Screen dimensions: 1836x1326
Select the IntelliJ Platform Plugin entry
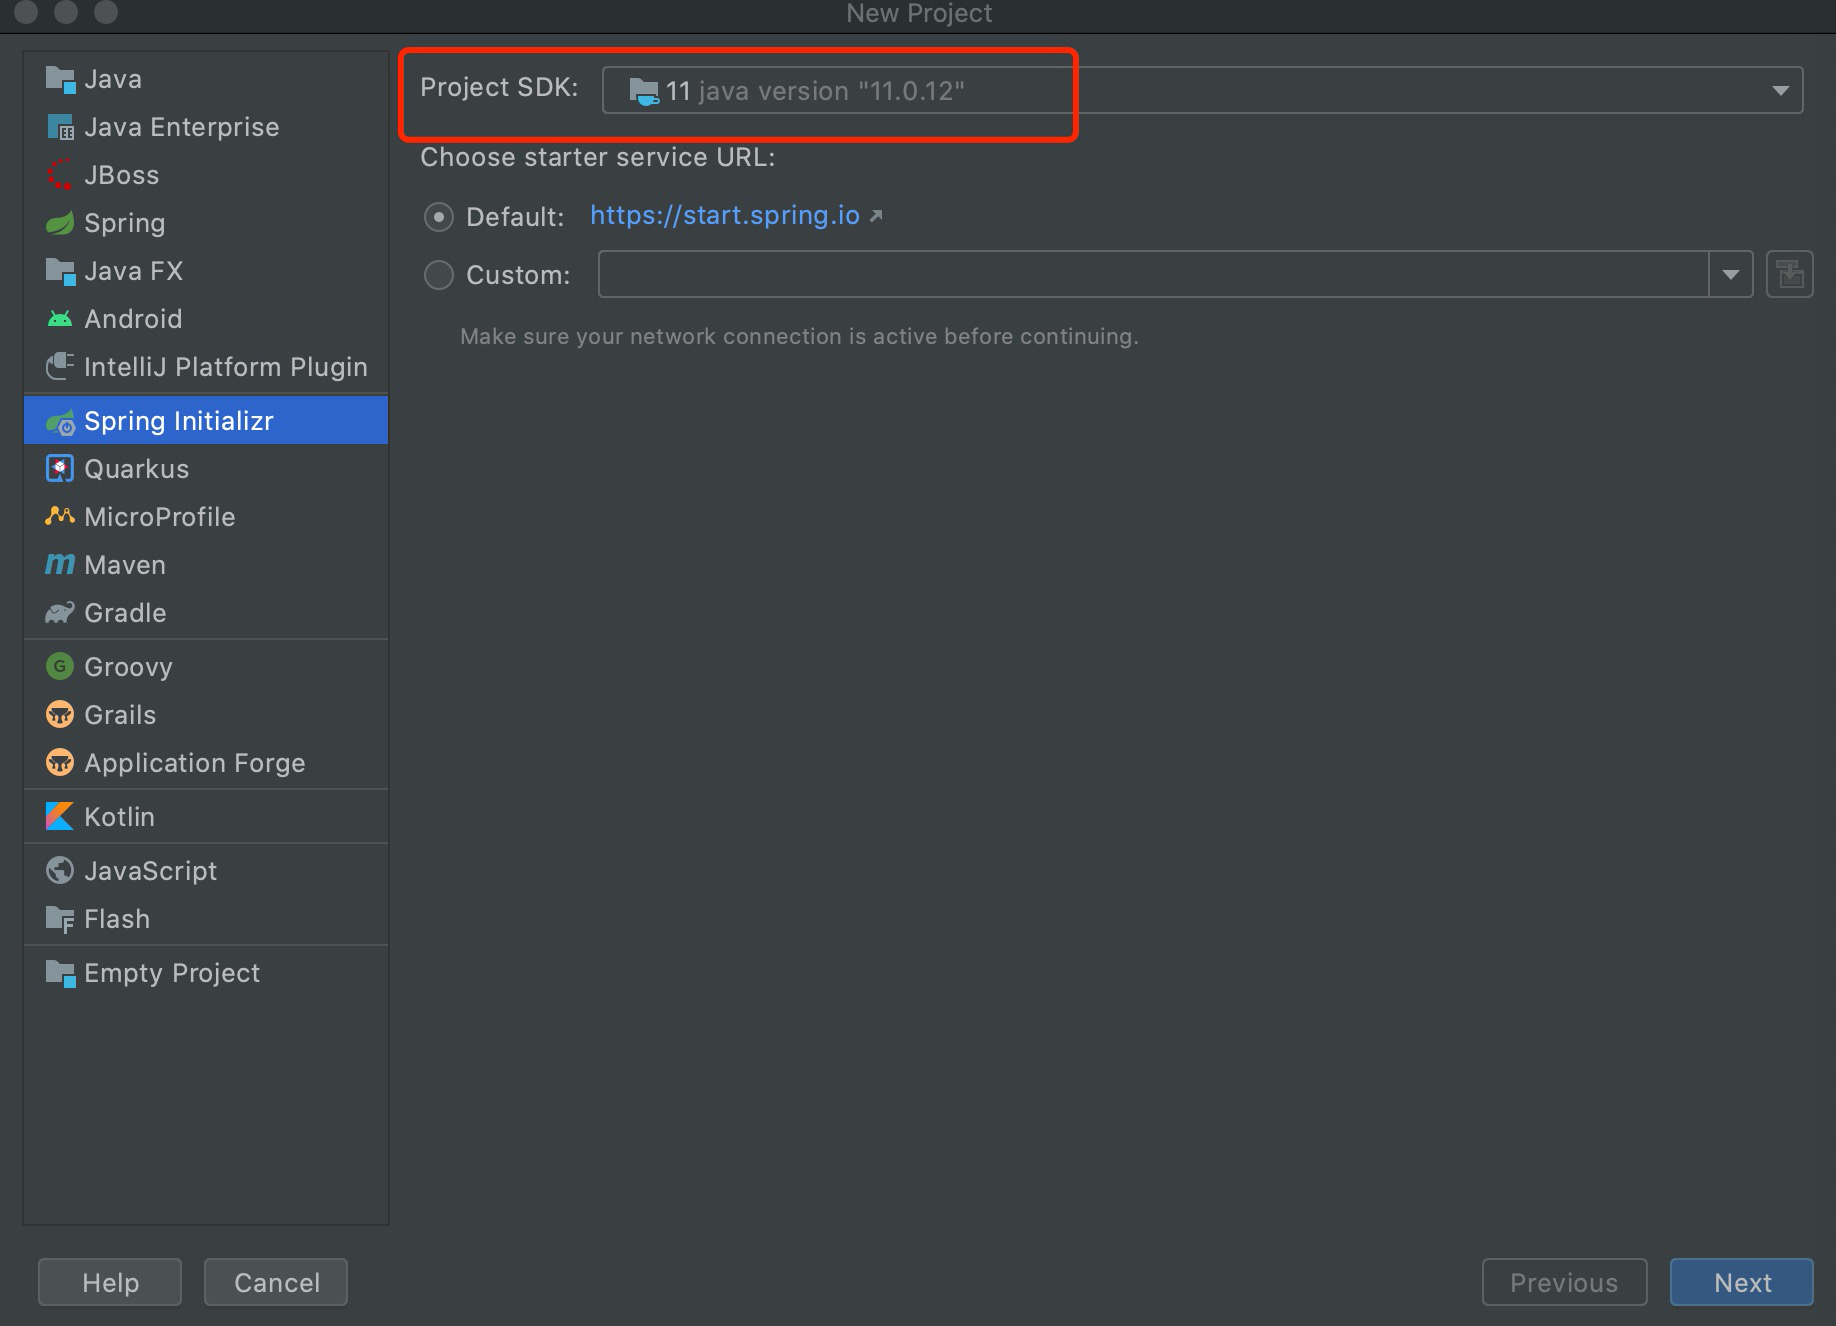206,367
